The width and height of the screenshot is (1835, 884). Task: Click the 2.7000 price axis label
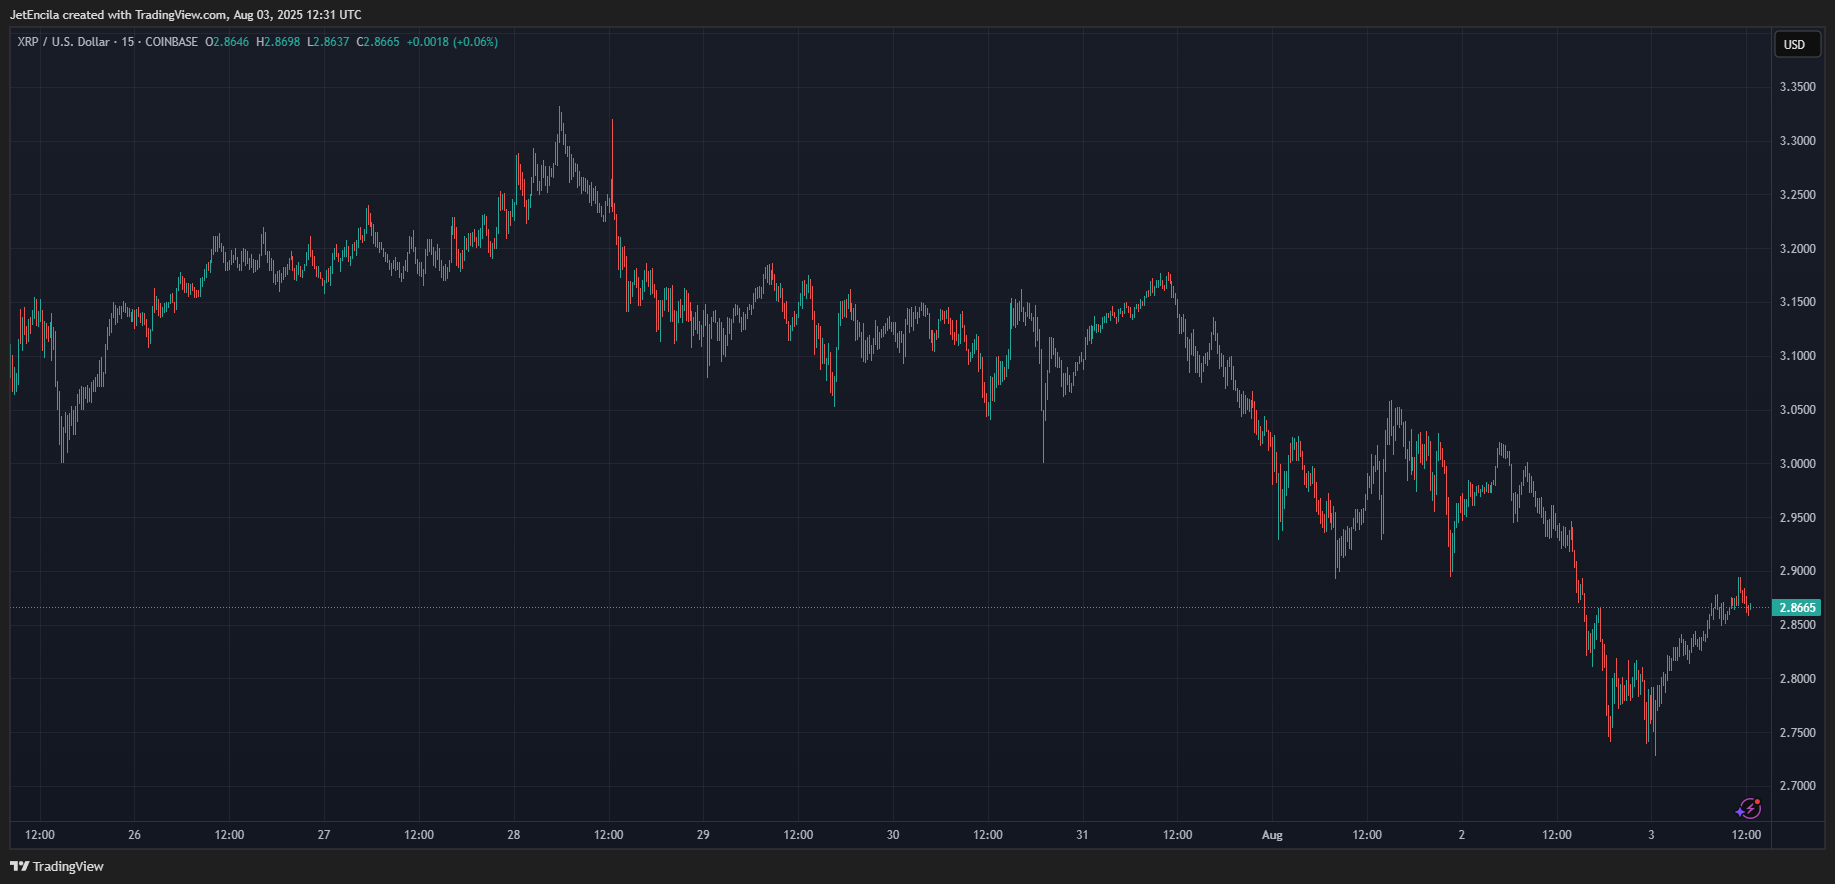click(x=1797, y=786)
